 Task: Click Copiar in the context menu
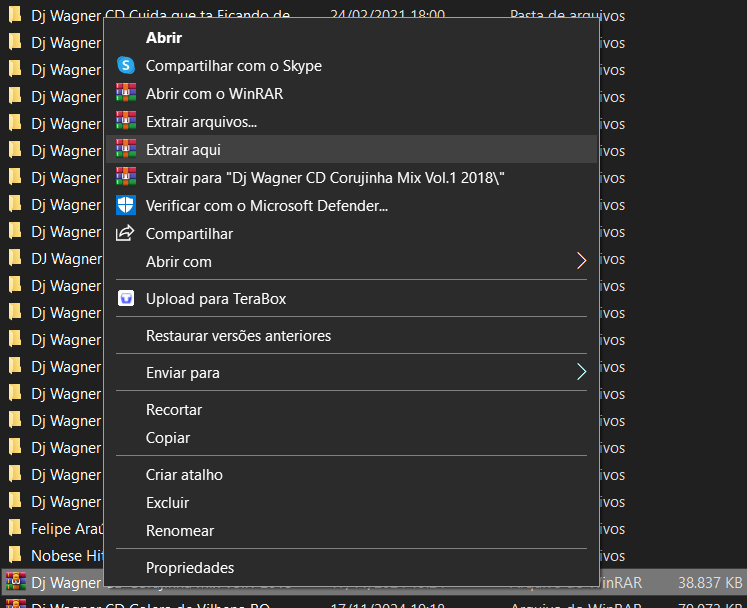(x=168, y=438)
